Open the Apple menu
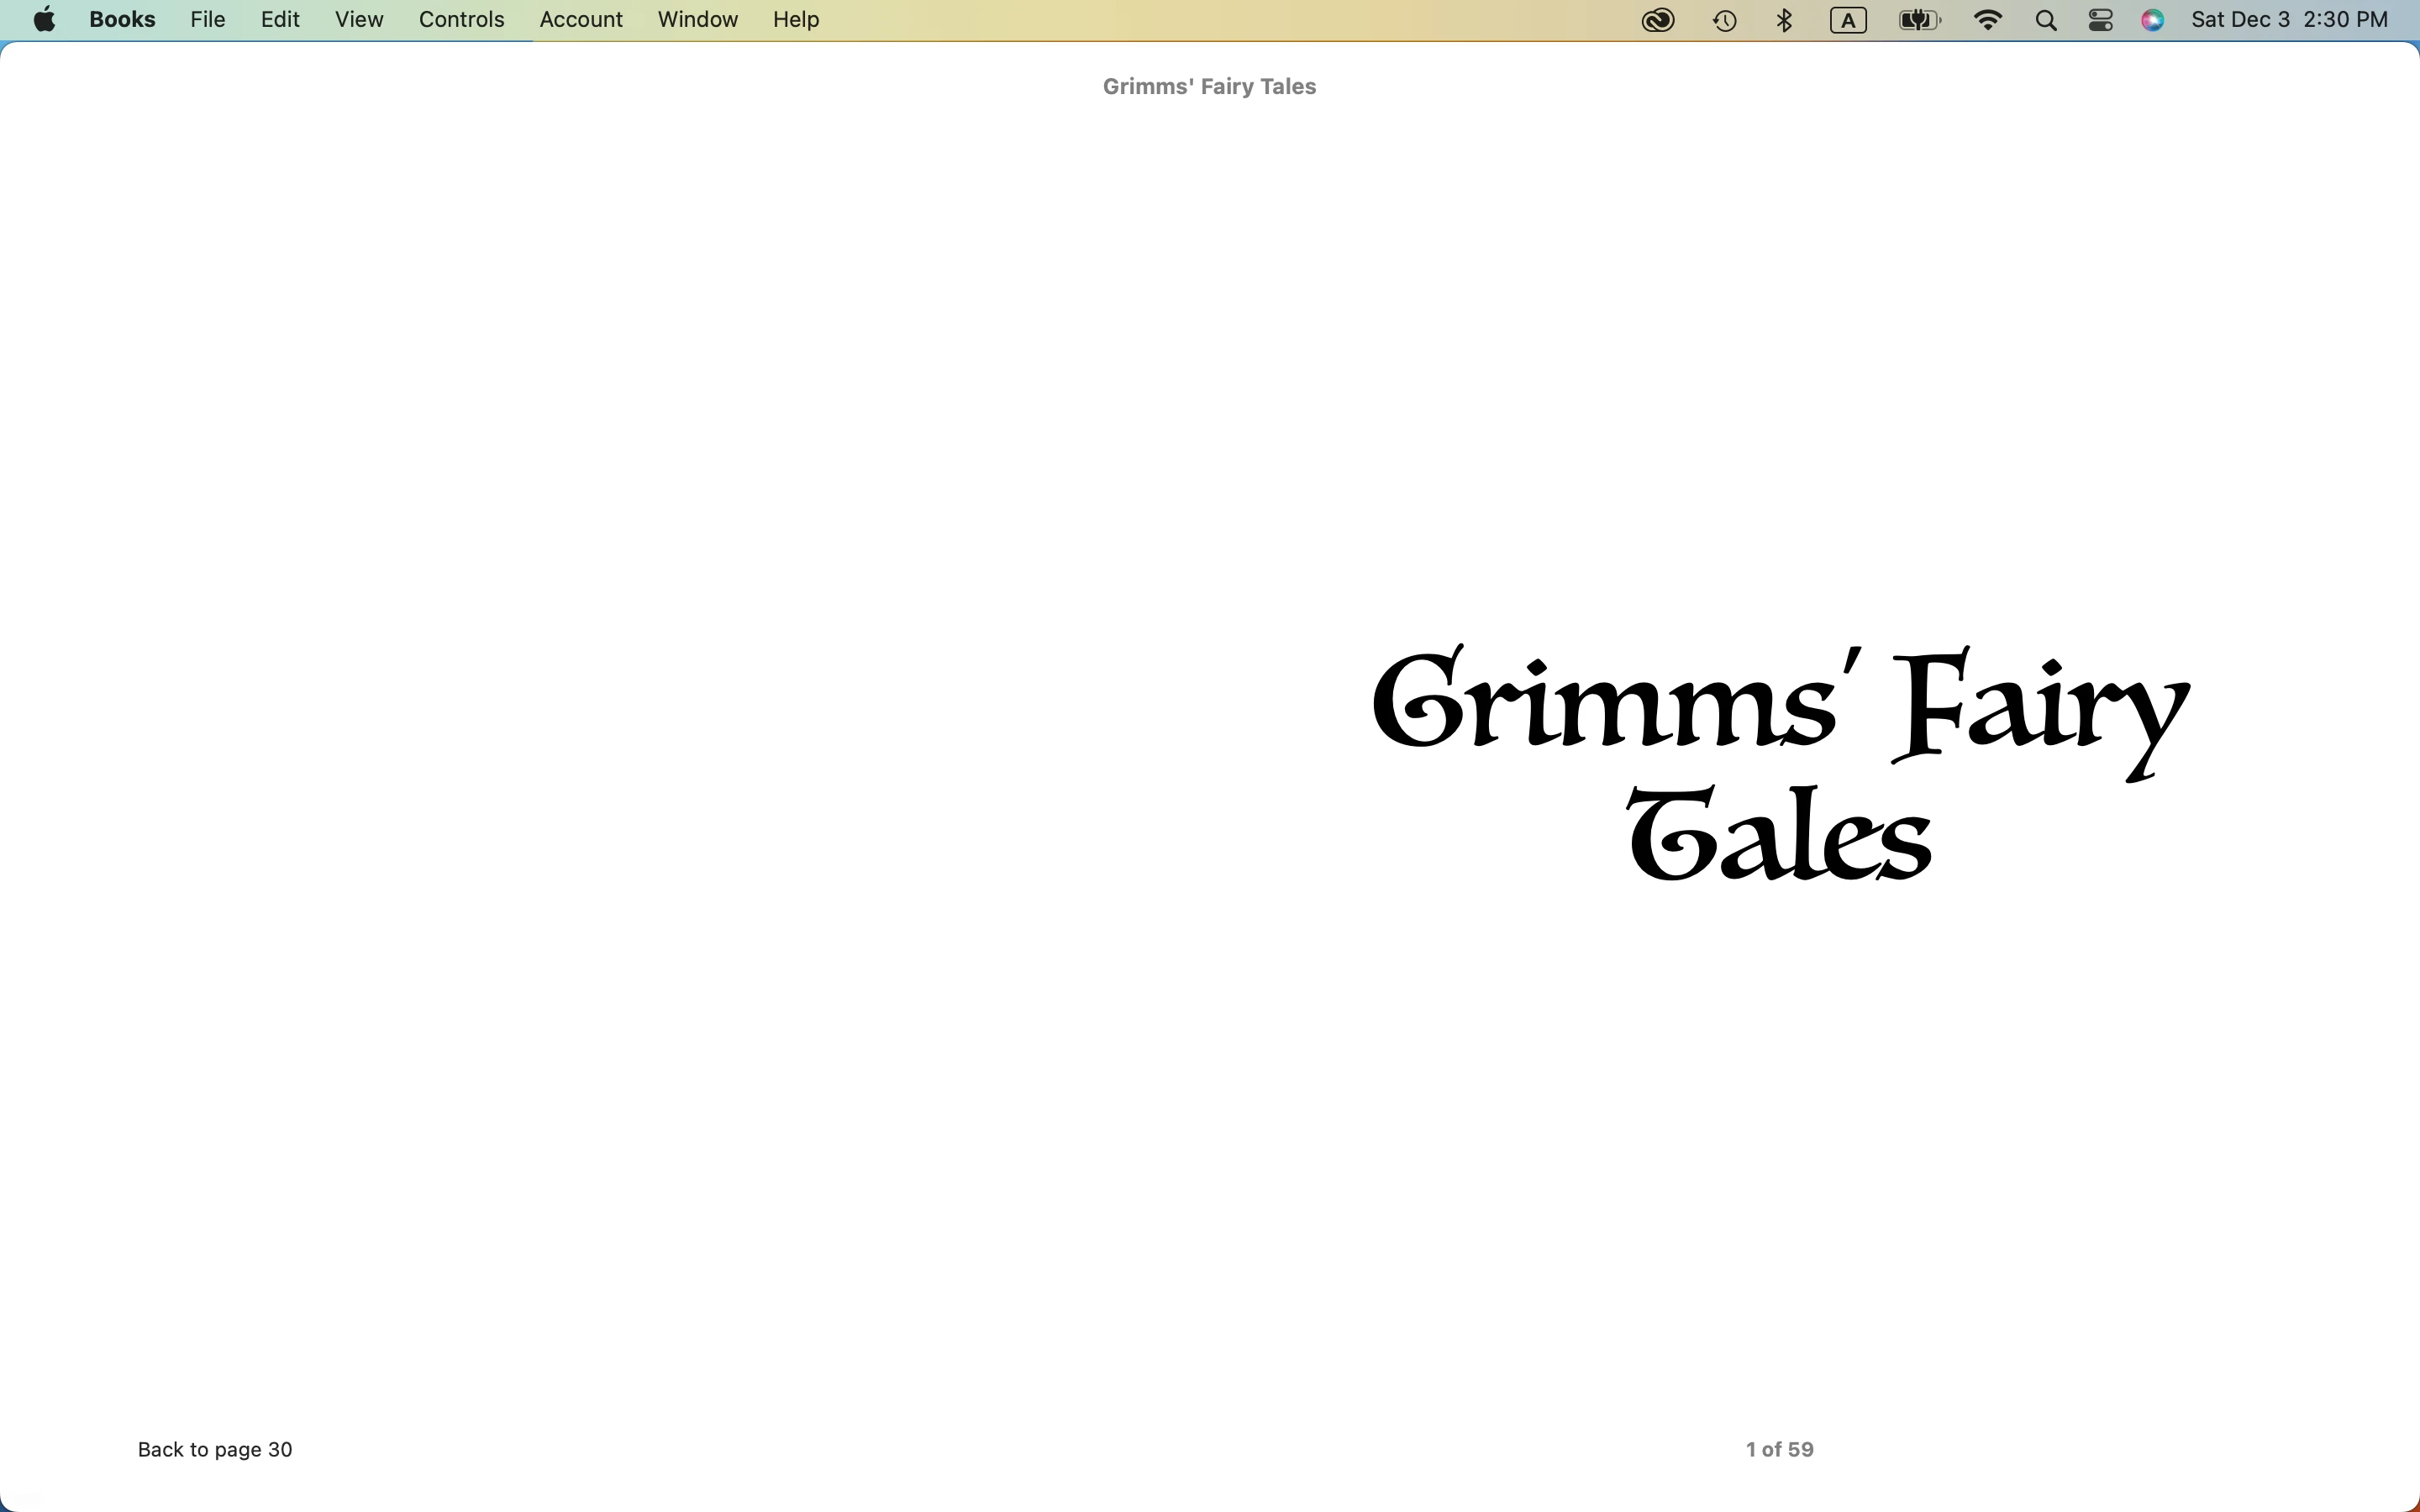This screenshot has height=1512, width=2420. tap(44, 20)
